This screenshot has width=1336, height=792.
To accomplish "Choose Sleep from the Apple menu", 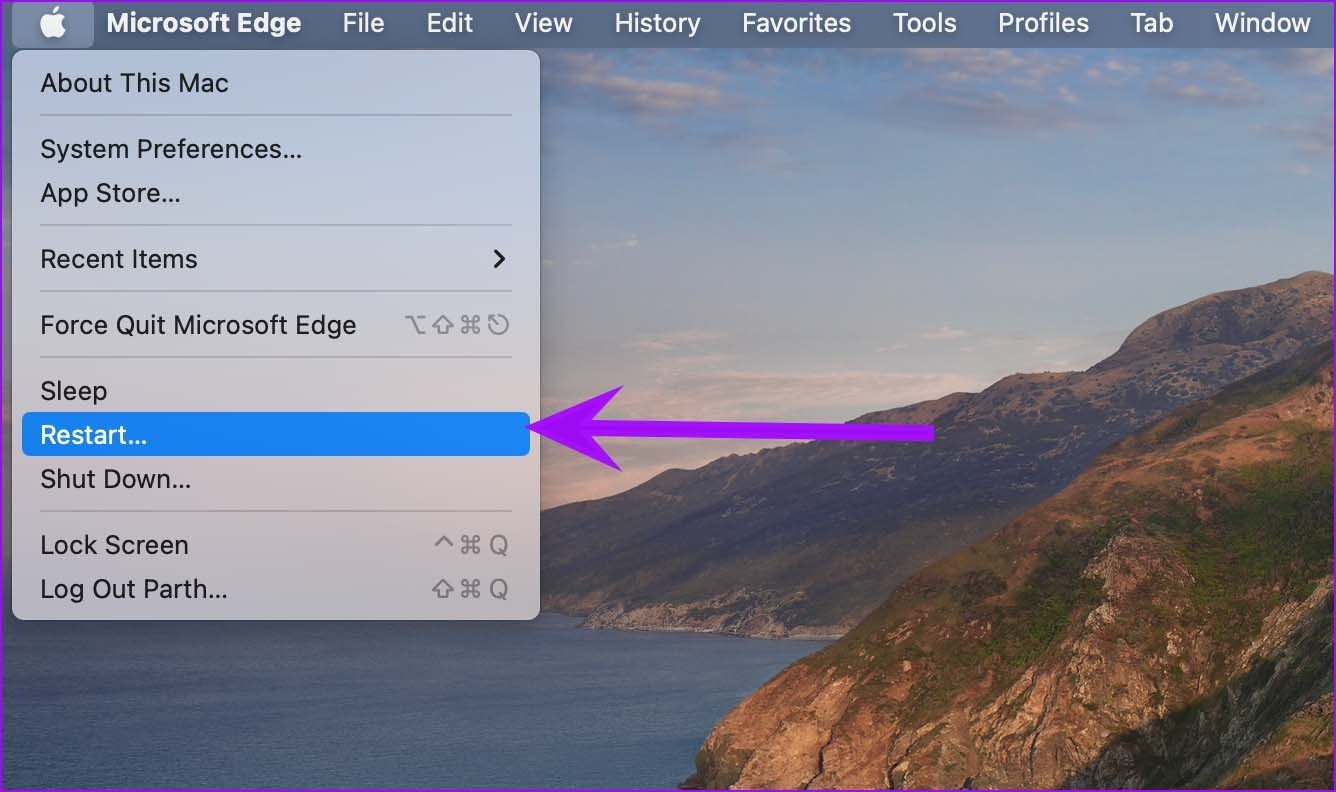I will point(276,391).
